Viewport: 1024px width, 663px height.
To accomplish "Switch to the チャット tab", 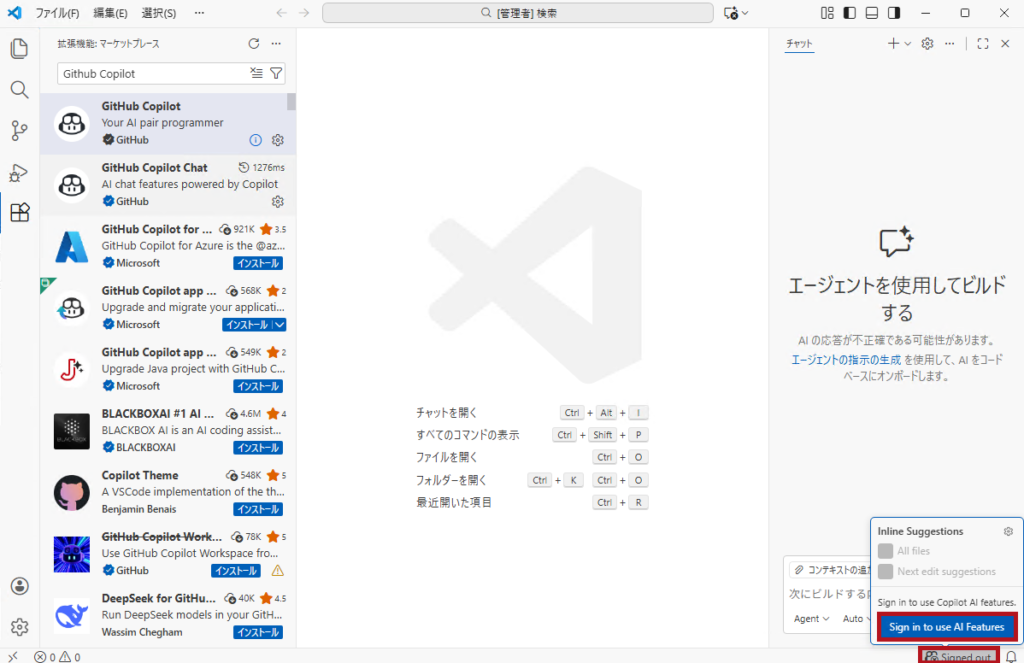I will point(799,44).
